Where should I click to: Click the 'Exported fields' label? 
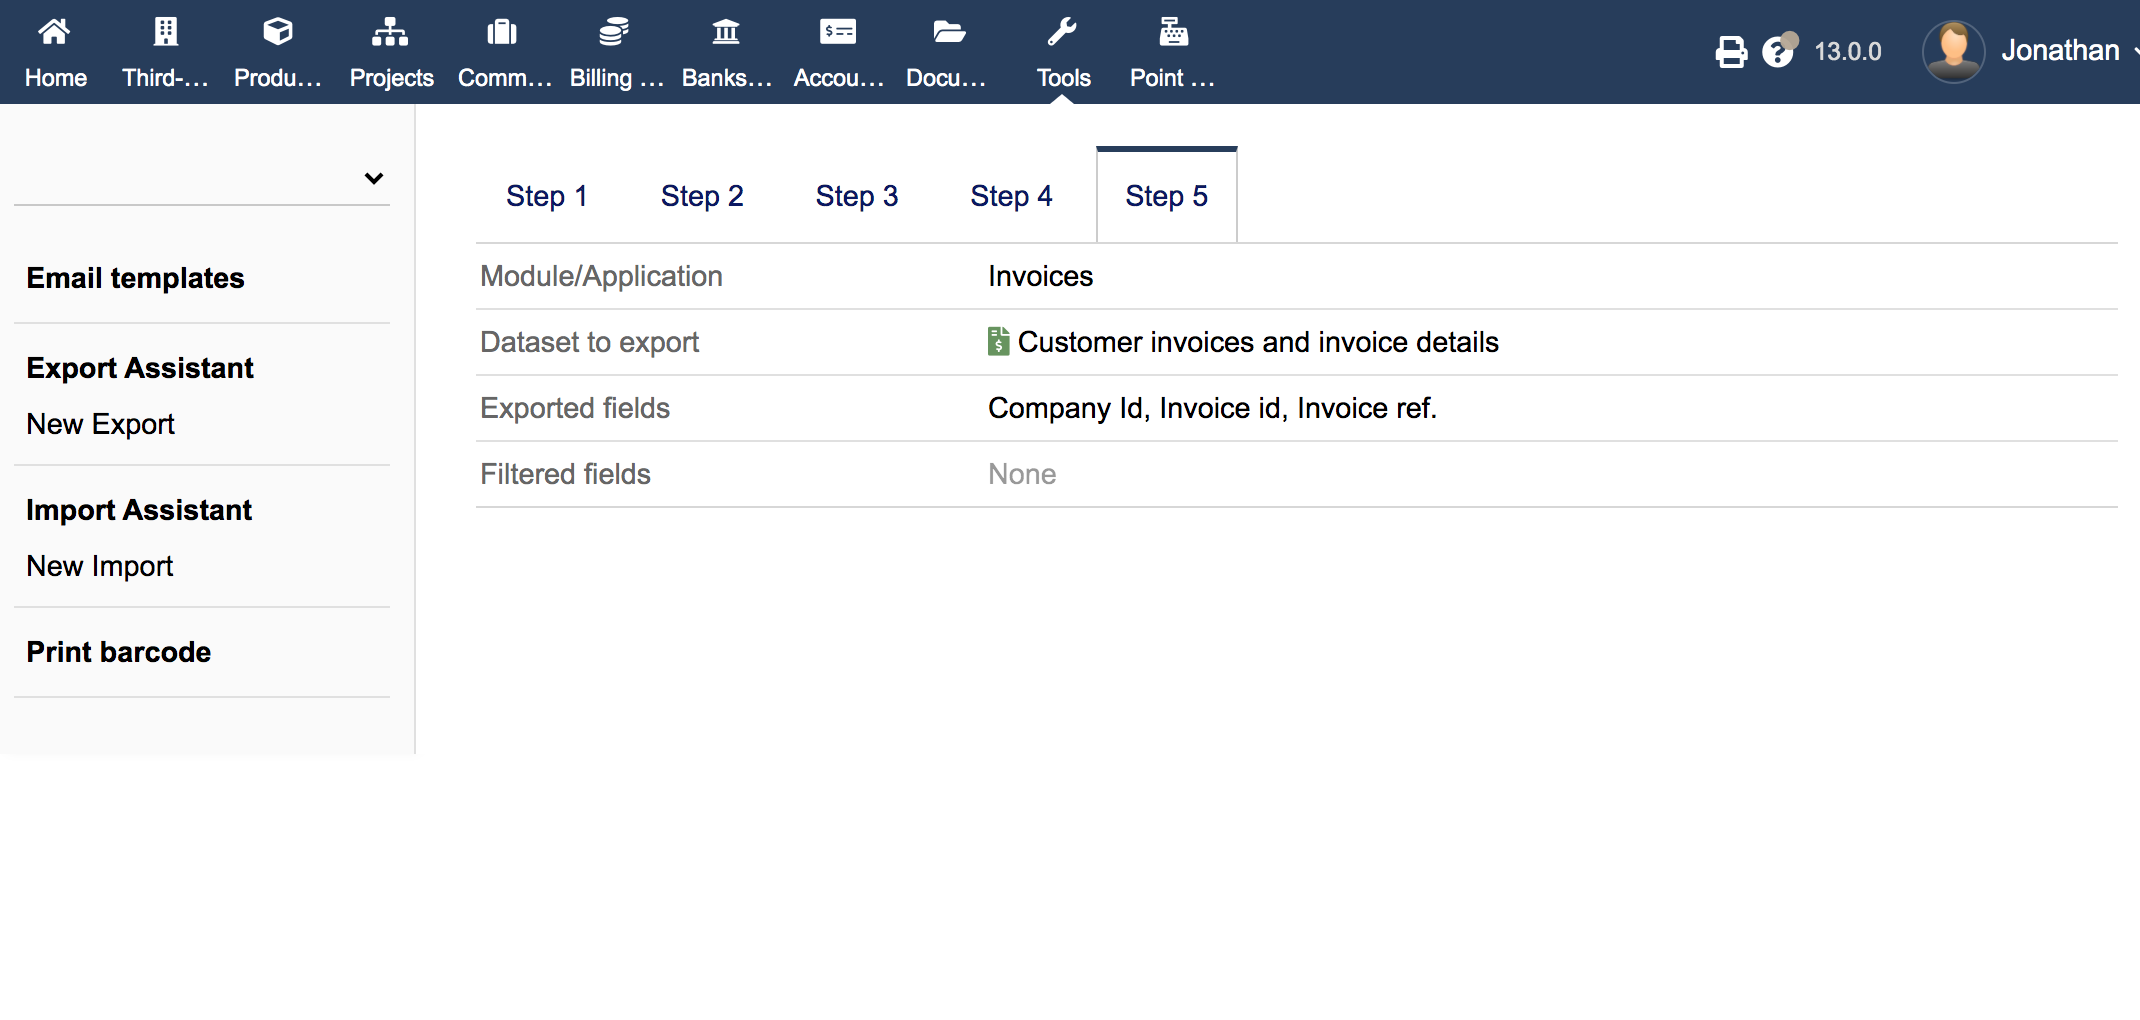575,408
